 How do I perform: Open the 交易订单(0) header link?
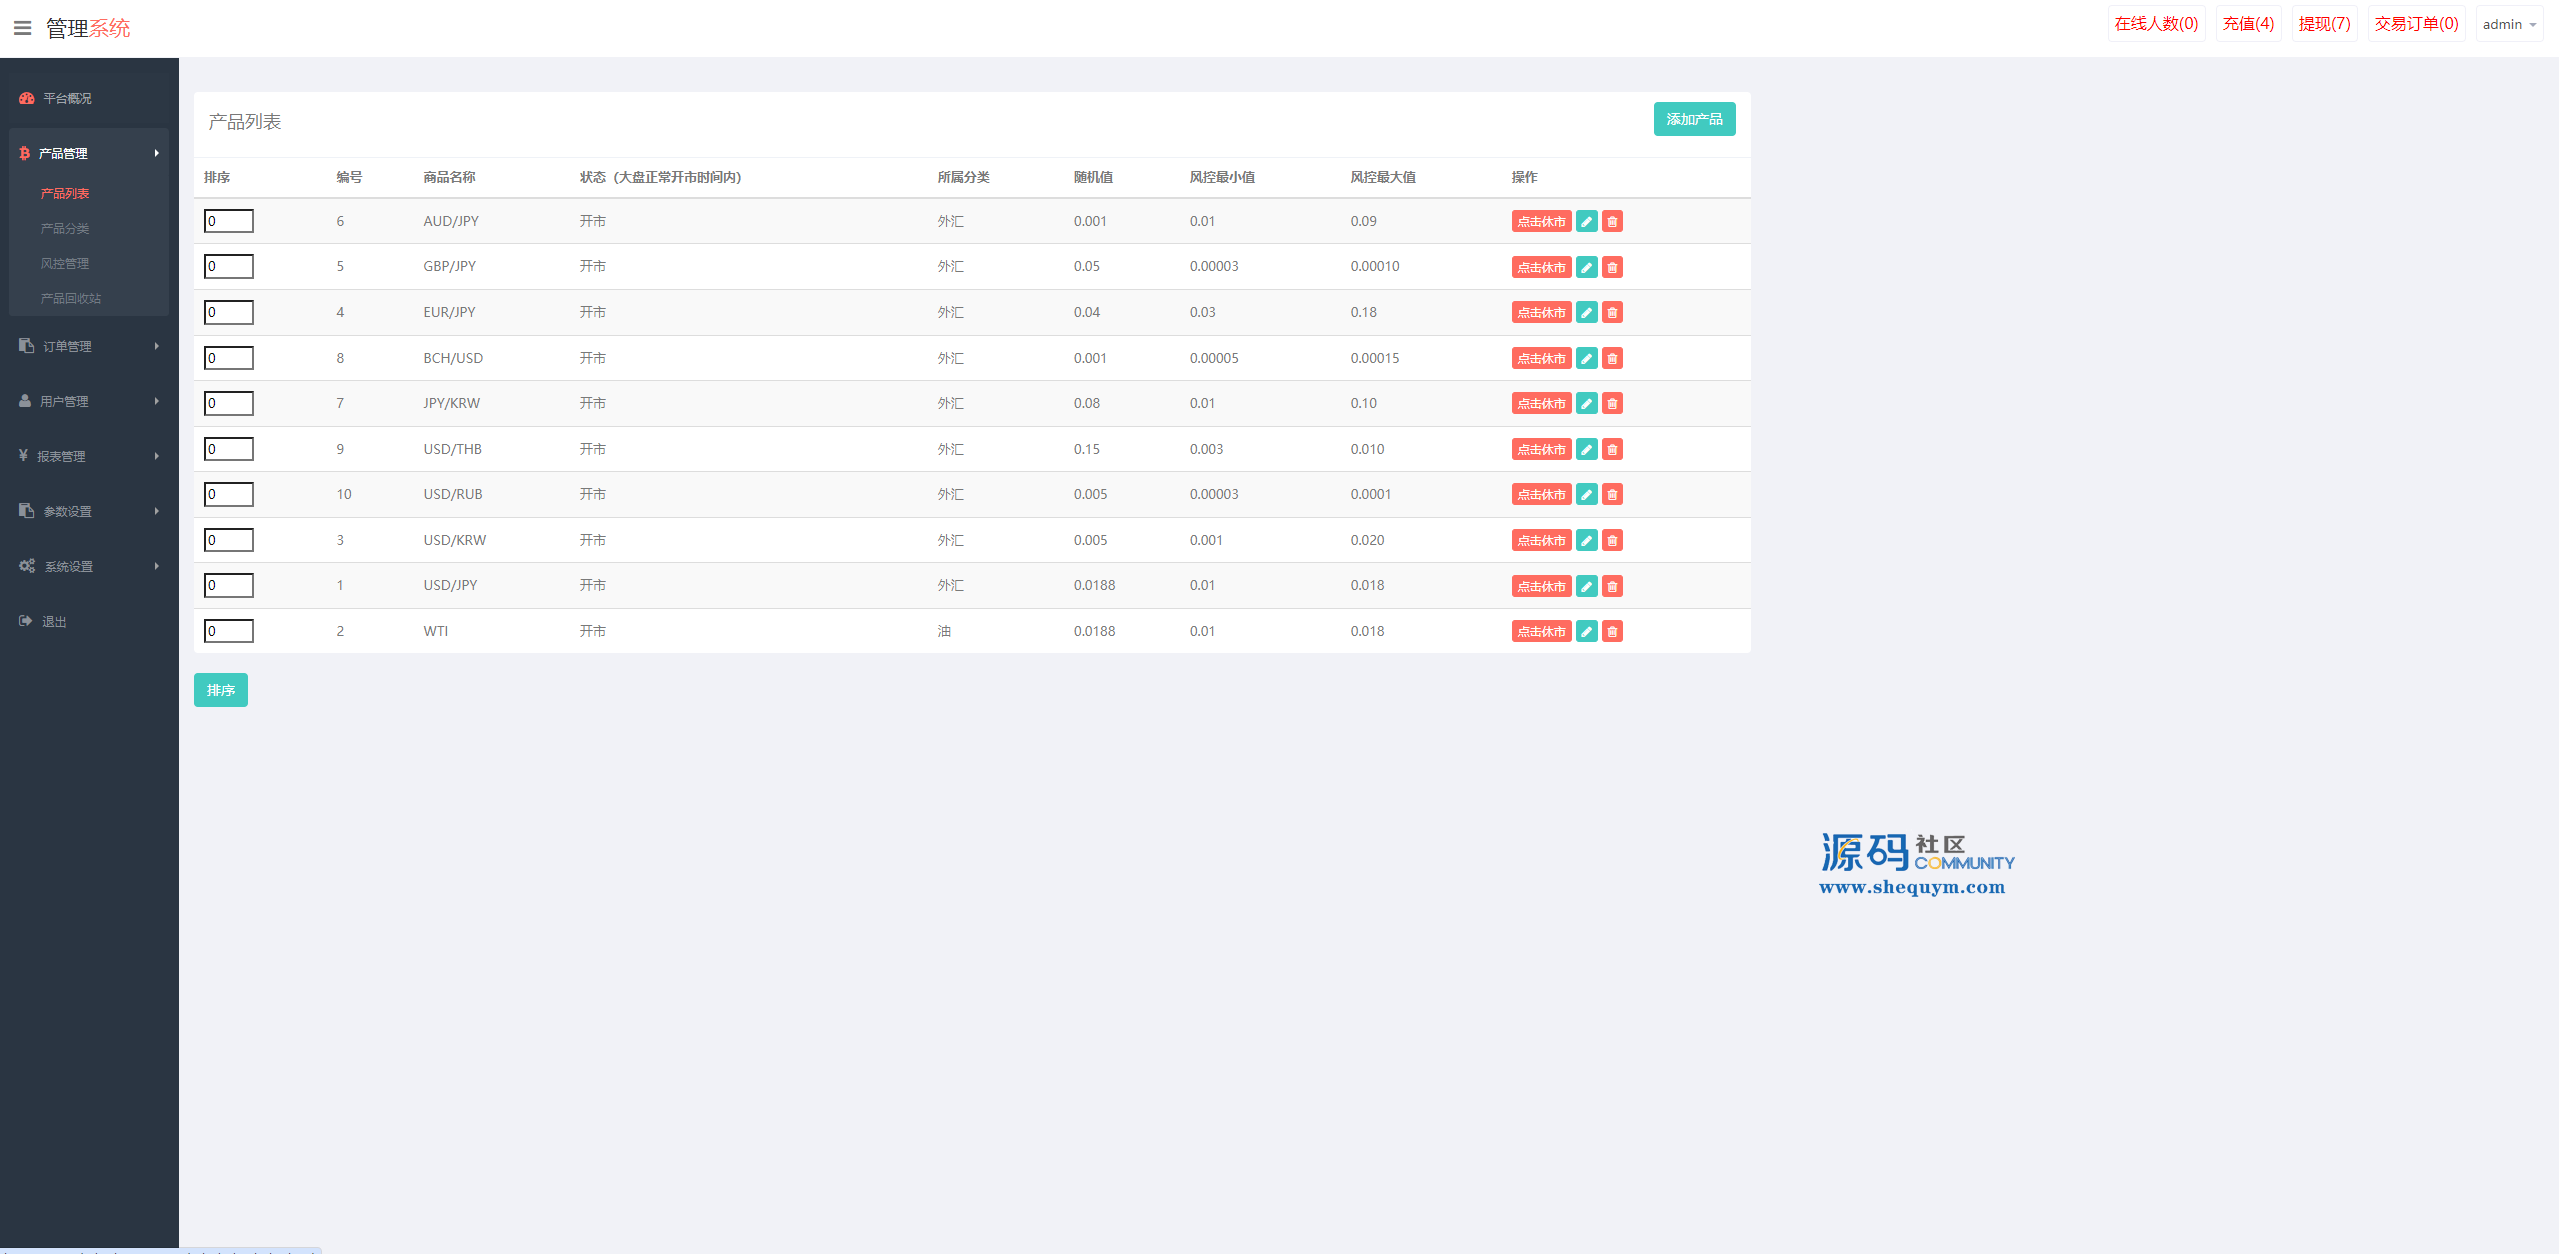(x=2416, y=24)
